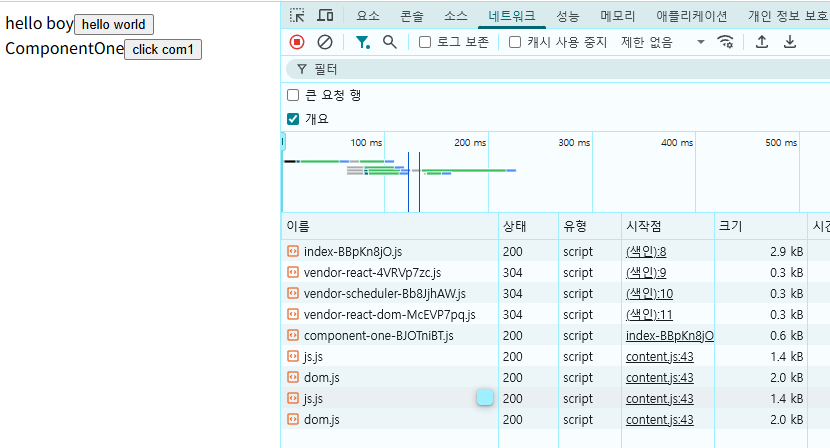This screenshot has width=830, height=448.
Task: Import a HAR file with the upload icon
Action: coord(762,42)
